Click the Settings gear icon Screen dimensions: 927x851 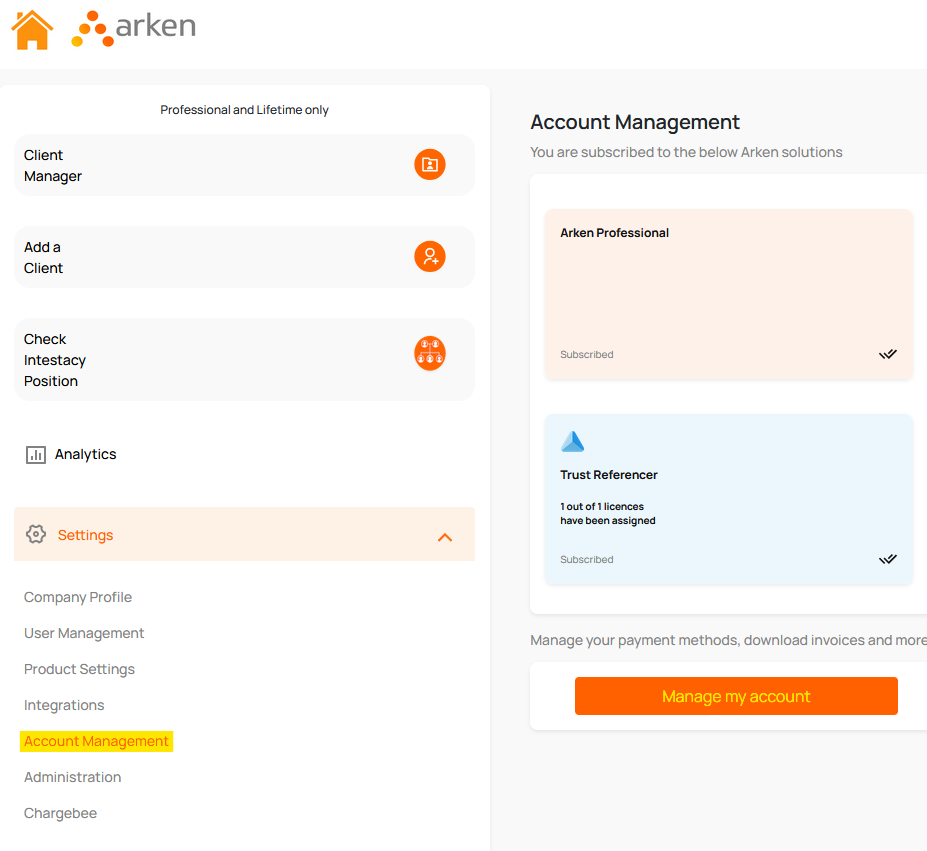point(36,534)
